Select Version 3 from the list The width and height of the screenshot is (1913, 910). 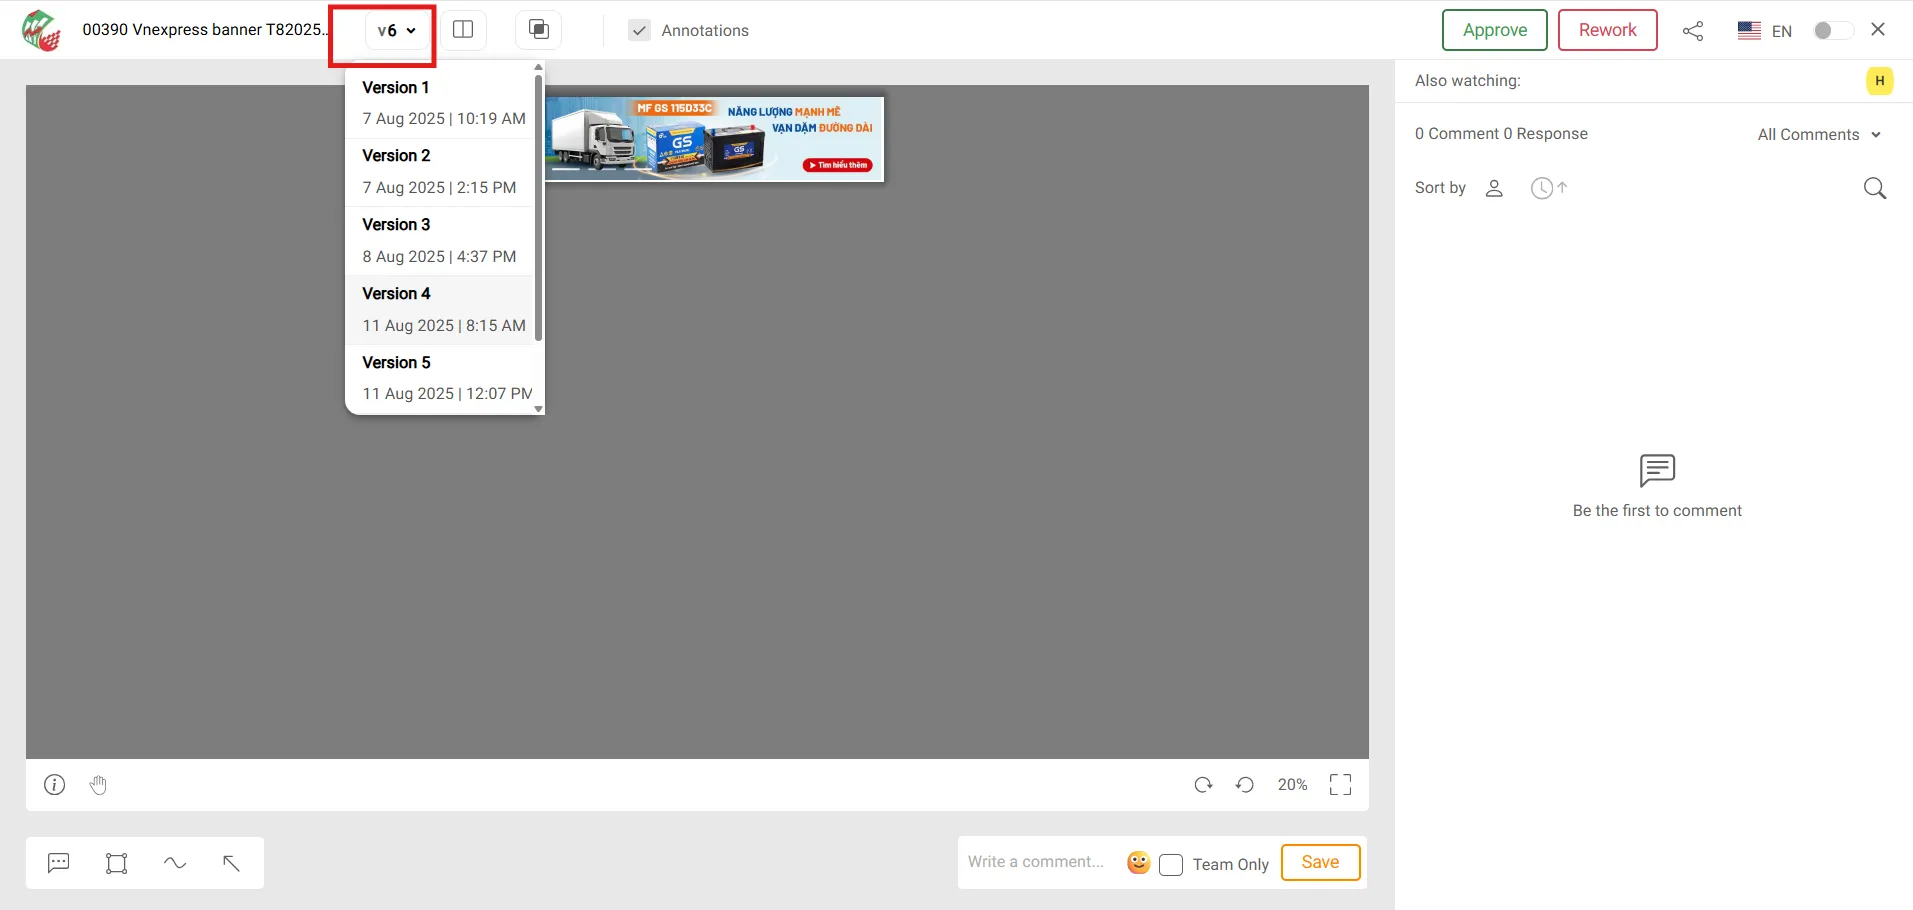438,241
